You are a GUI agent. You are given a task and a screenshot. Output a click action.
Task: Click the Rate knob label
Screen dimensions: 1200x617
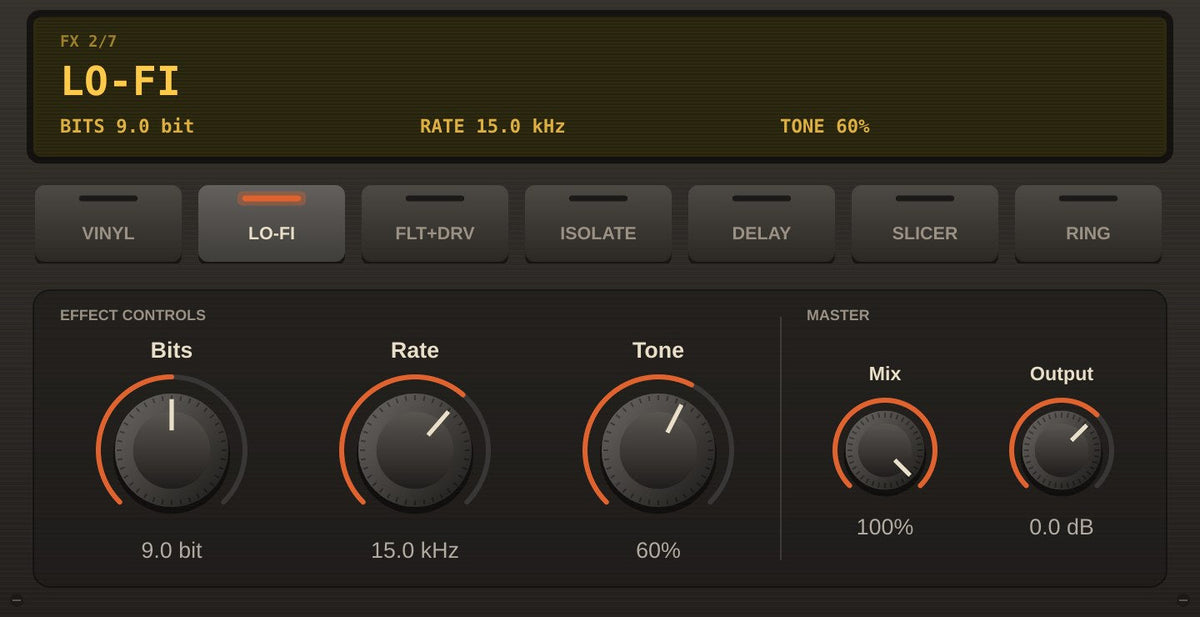pyautogui.click(x=415, y=350)
